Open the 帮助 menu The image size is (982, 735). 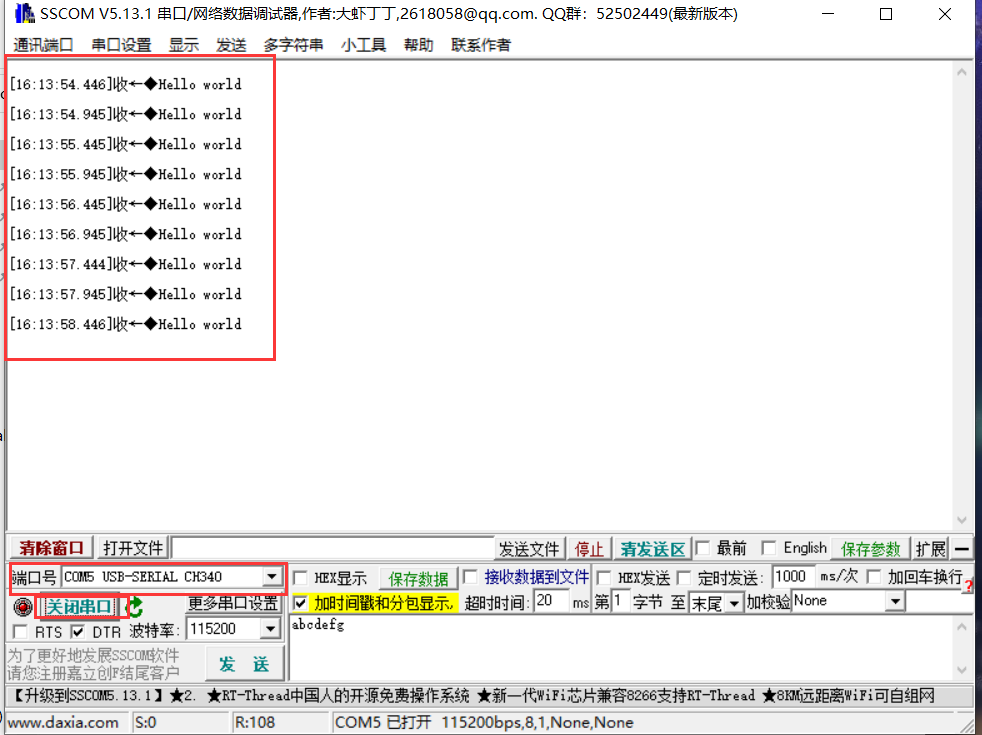[x=417, y=44]
